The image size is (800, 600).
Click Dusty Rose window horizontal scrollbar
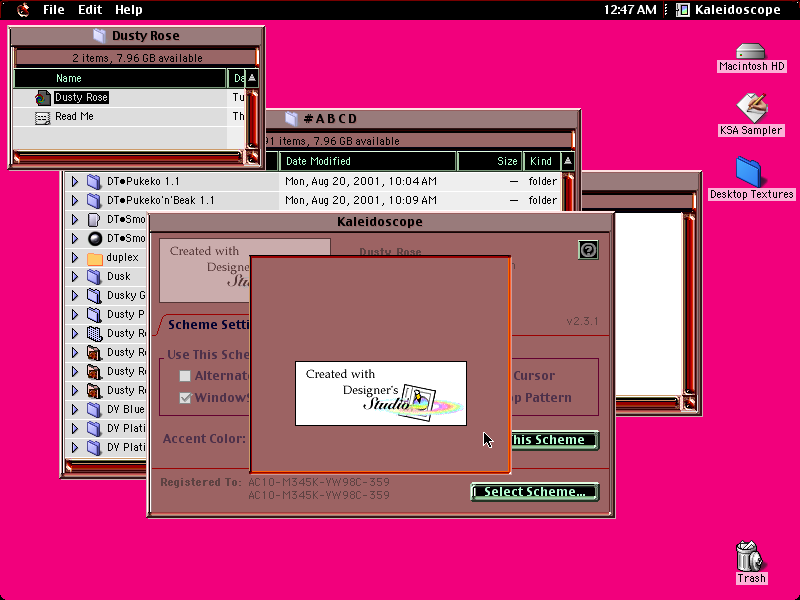pos(128,157)
